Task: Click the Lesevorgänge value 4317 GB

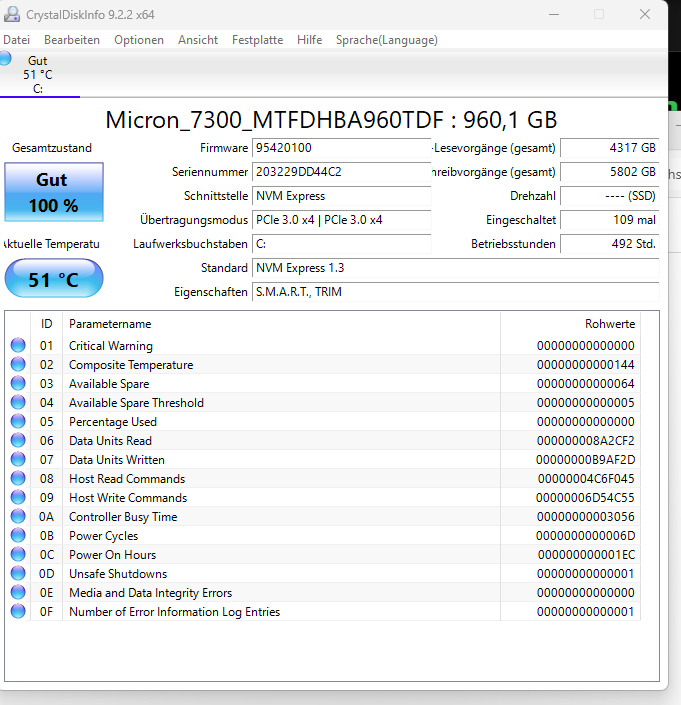Action: coord(610,148)
